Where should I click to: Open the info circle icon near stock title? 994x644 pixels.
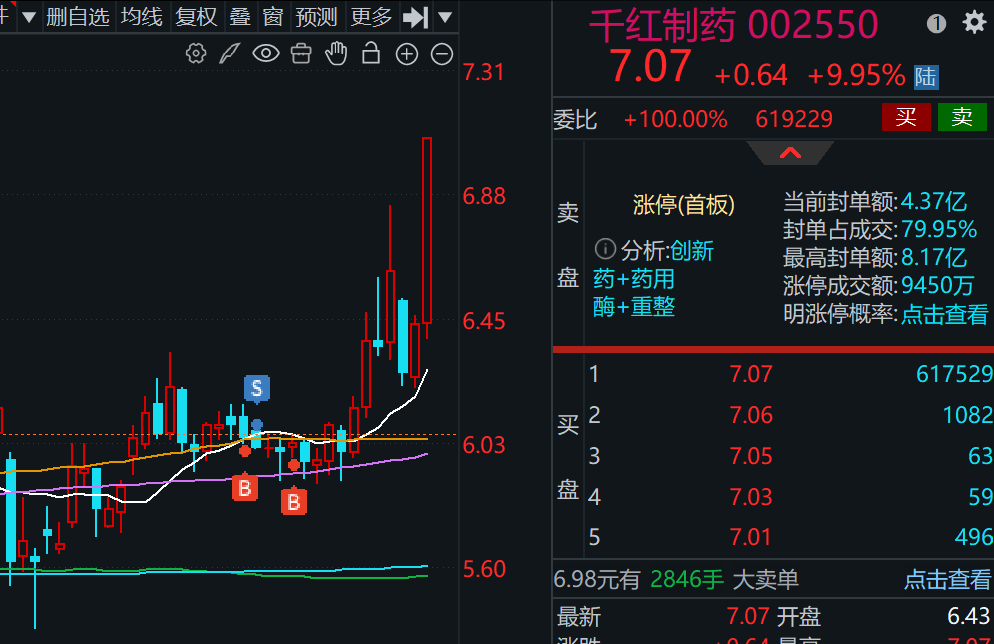pyautogui.click(x=936, y=24)
